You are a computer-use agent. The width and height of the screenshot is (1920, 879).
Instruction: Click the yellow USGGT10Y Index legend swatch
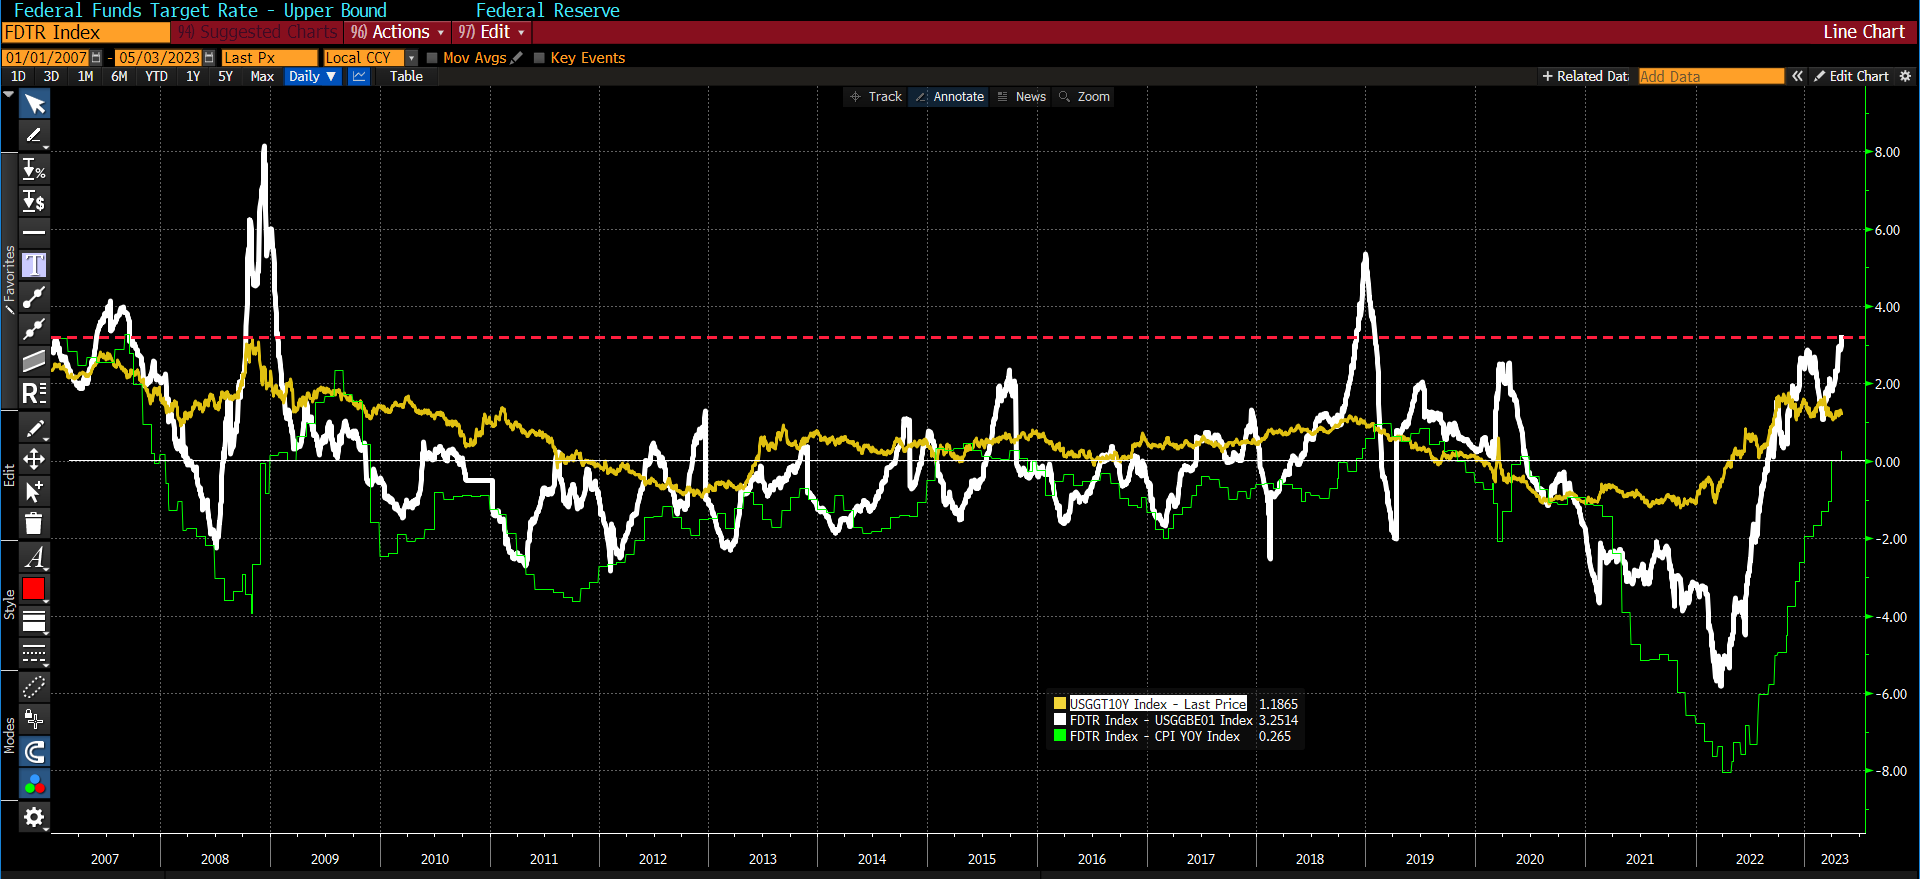(x=1060, y=704)
